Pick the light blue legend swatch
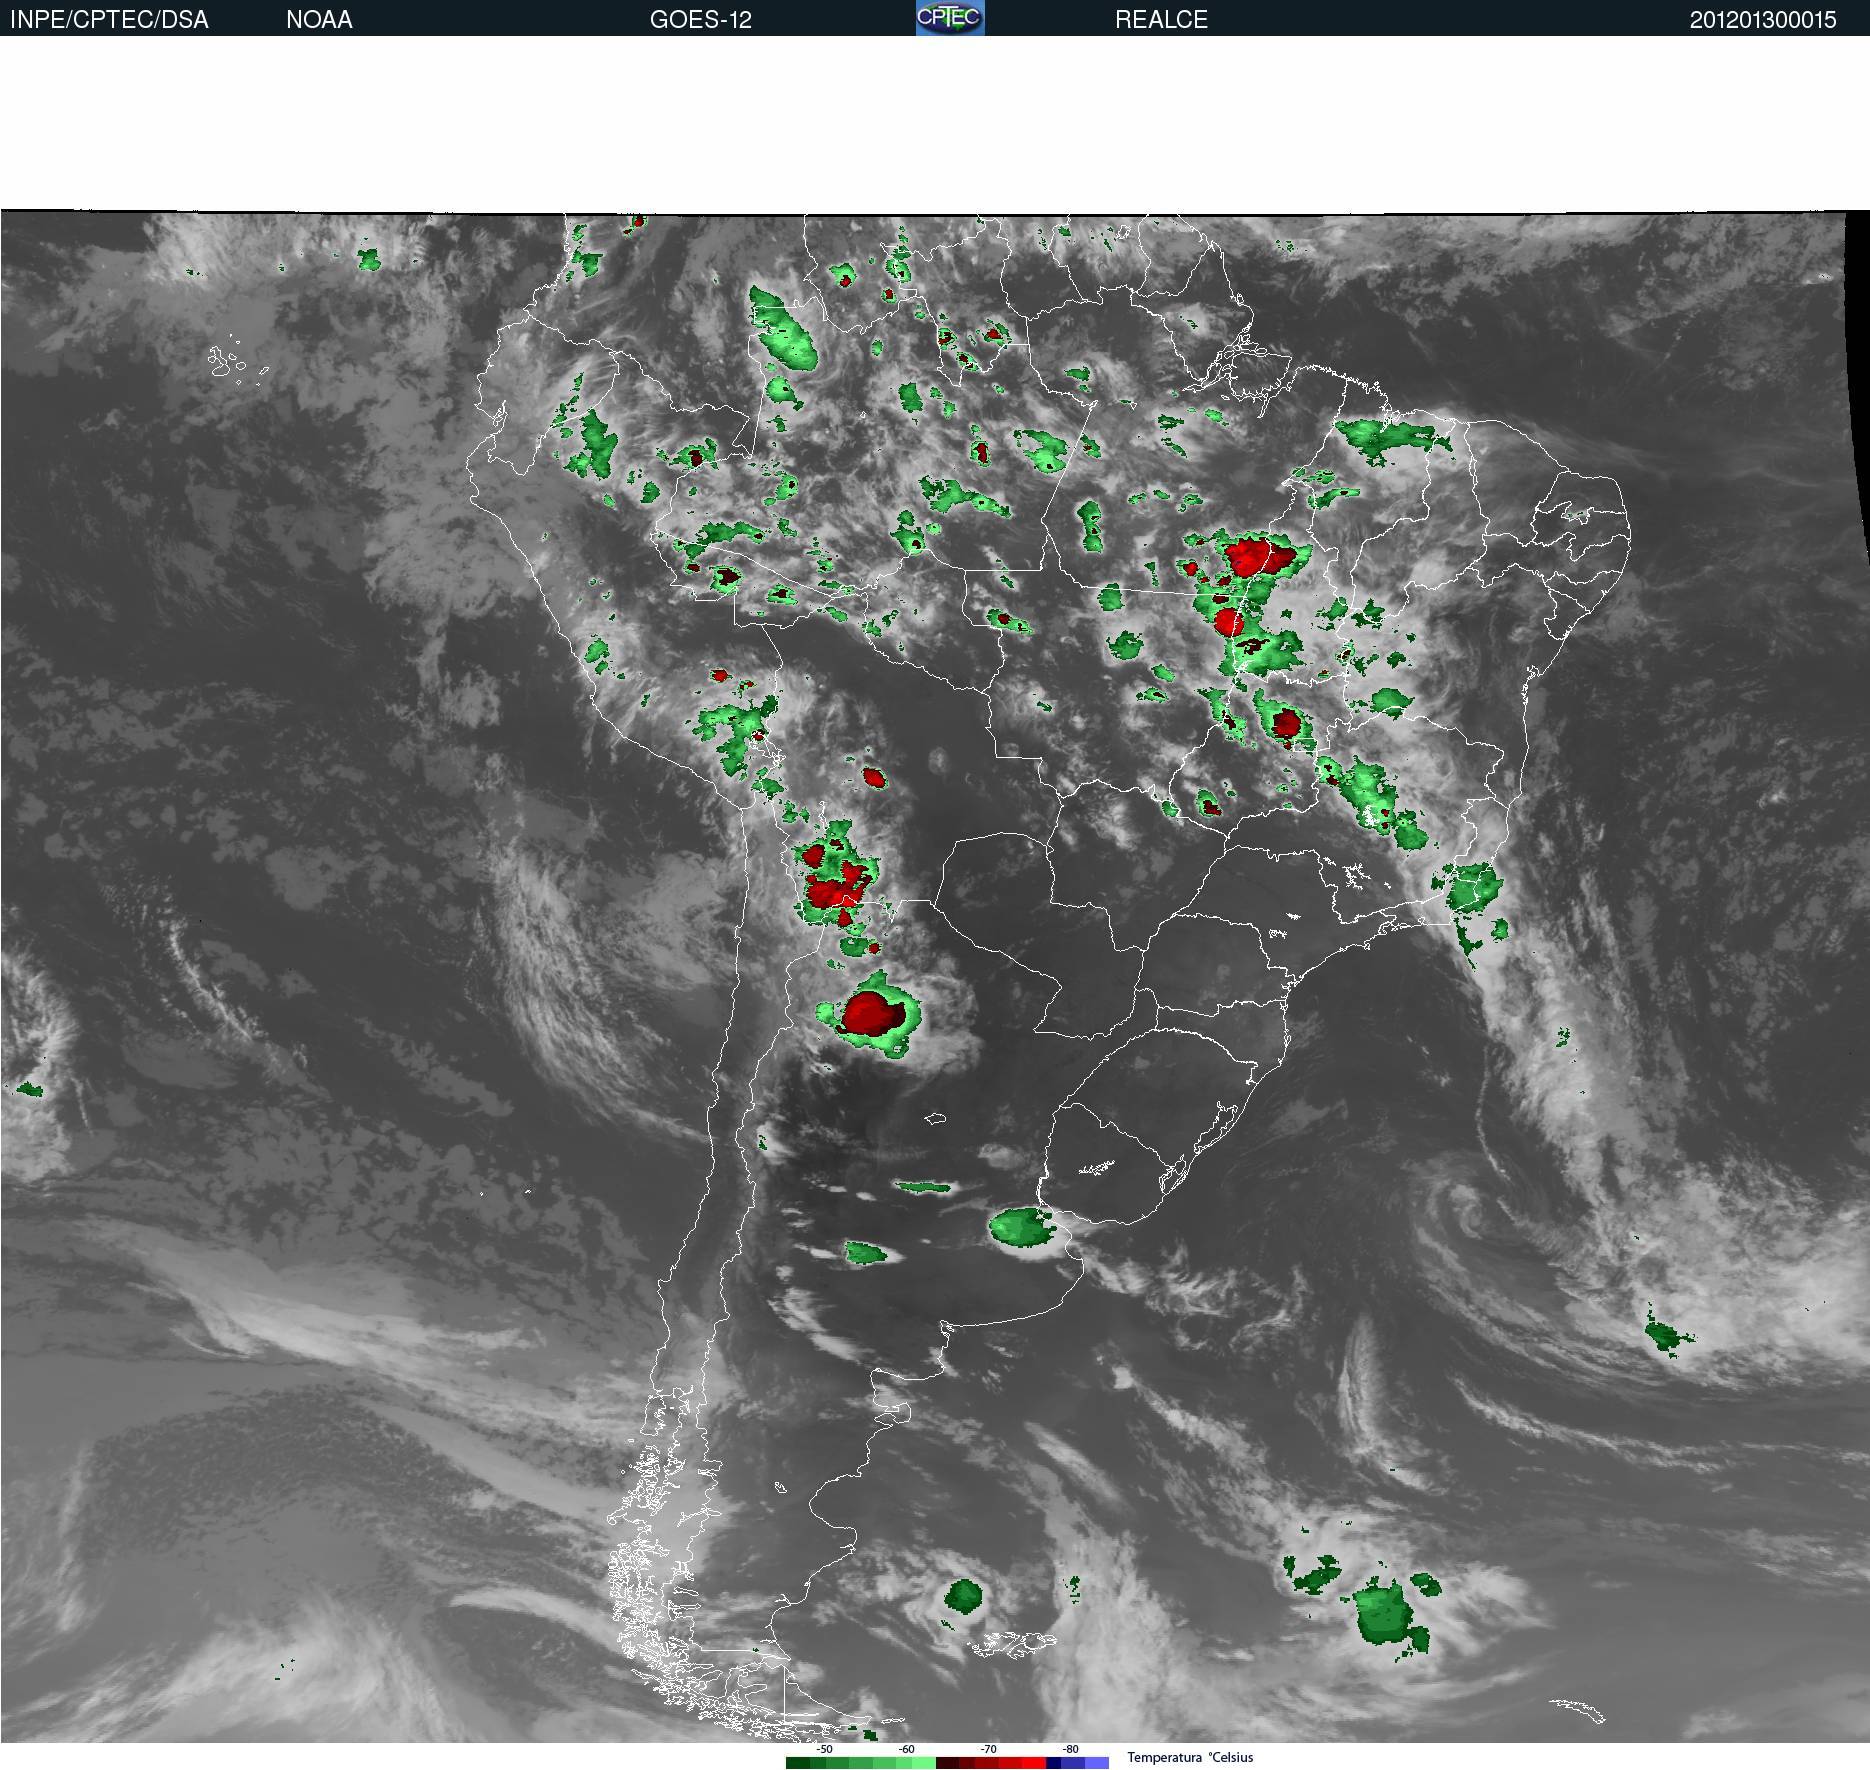The width and height of the screenshot is (1870, 1770). coord(1097,1763)
